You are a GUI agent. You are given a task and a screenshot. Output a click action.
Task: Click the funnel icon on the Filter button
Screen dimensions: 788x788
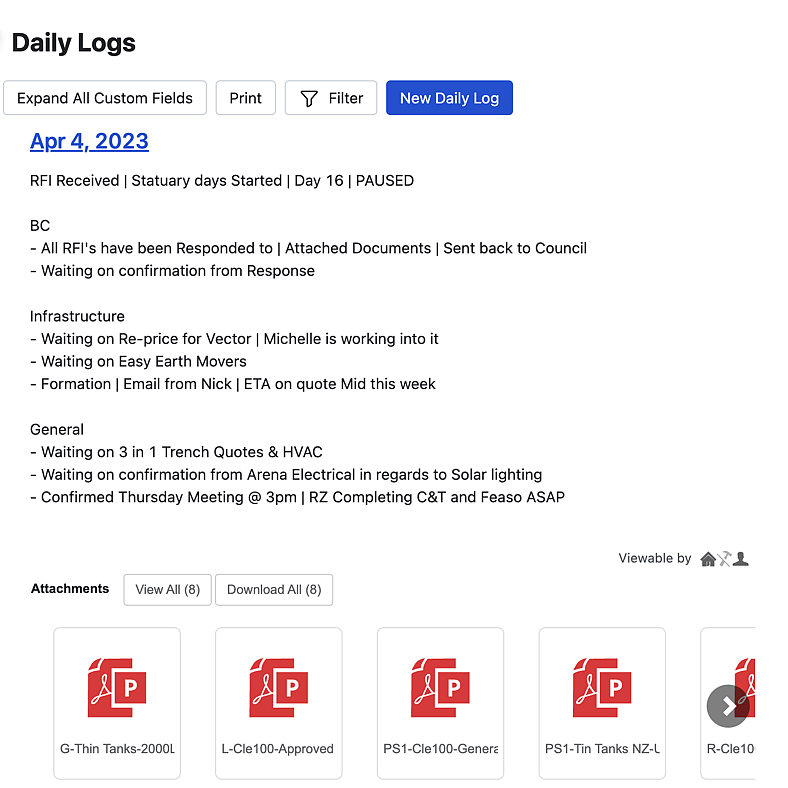(308, 98)
